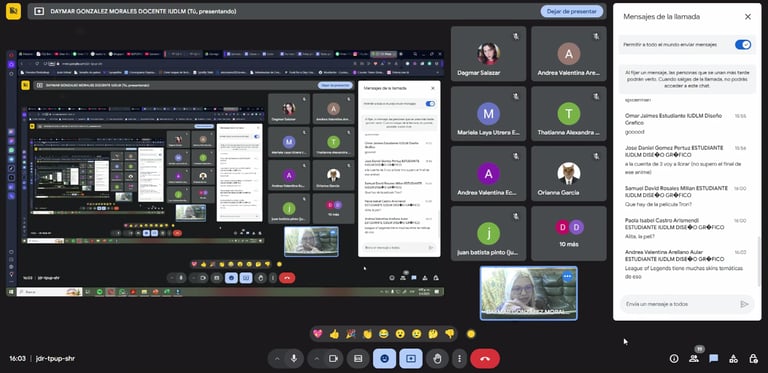The image size is (768, 373).
Task: Open meeting details info icon
Action: [x=674, y=359]
